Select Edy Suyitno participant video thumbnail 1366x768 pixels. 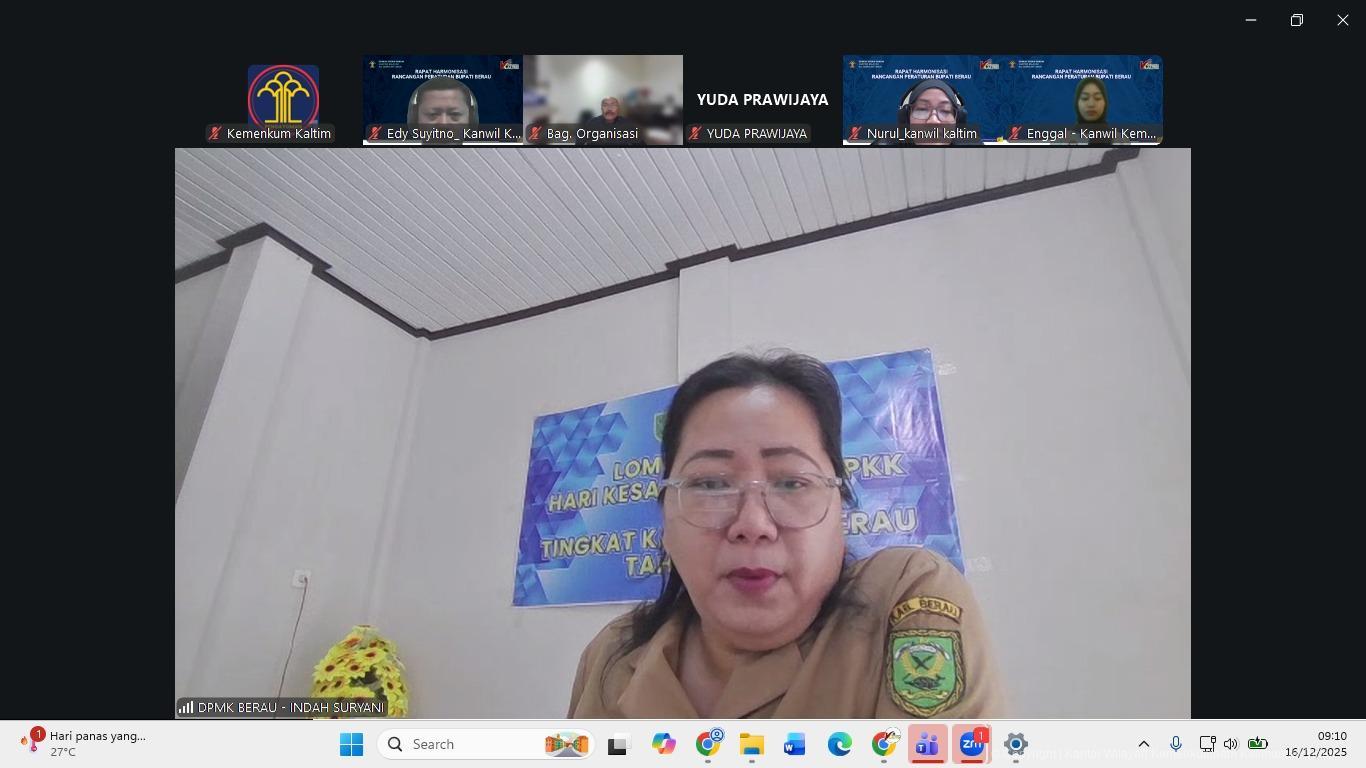[x=443, y=100]
